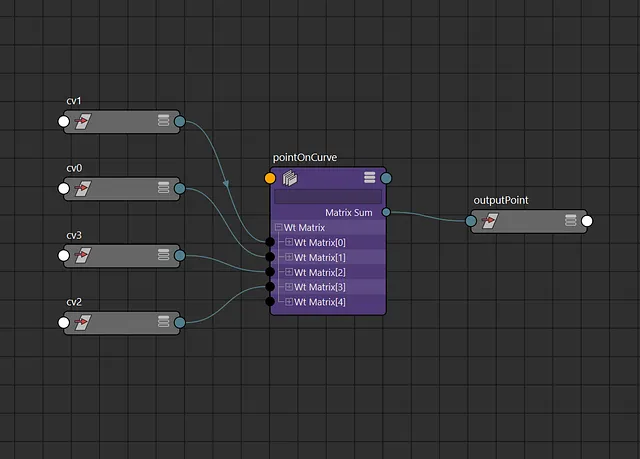Toggle view mode on the outputPoint node
The width and height of the screenshot is (640, 459).
click(570, 221)
